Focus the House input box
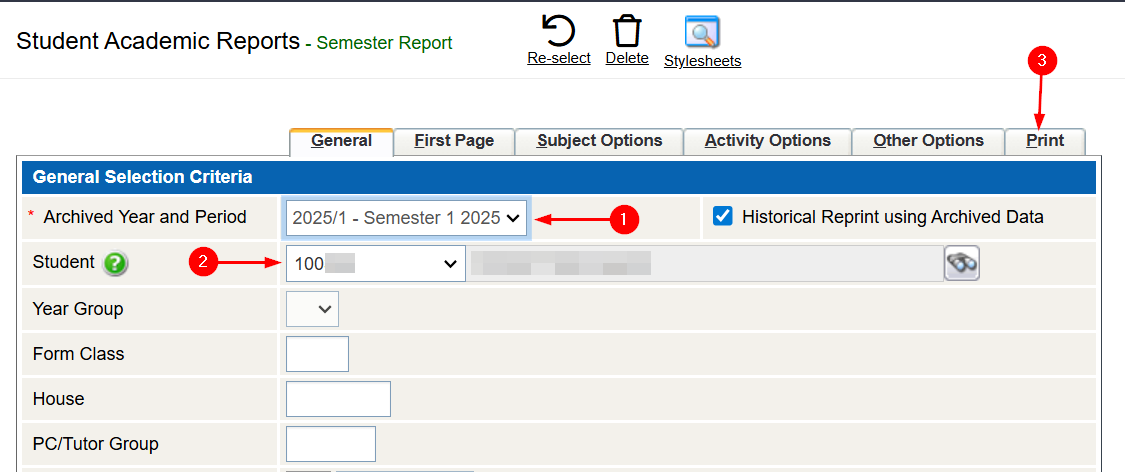 338,399
